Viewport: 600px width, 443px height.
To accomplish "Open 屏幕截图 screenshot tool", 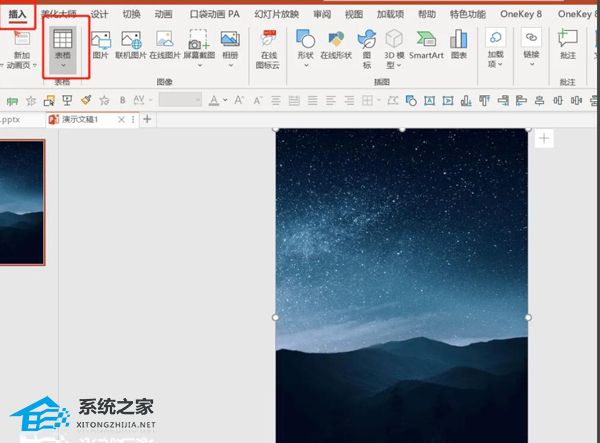I will [x=197, y=46].
